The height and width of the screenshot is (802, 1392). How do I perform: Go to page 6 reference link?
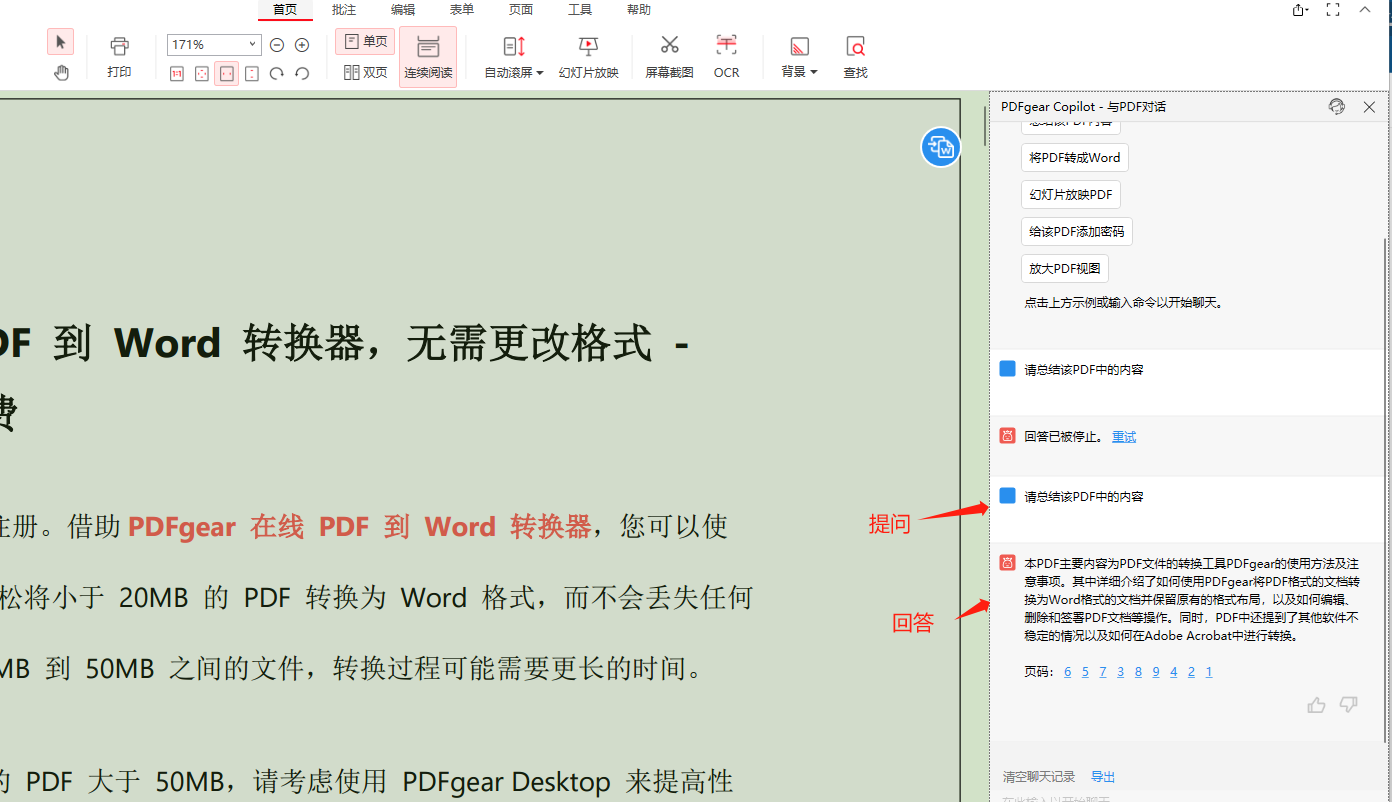[1068, 672]
